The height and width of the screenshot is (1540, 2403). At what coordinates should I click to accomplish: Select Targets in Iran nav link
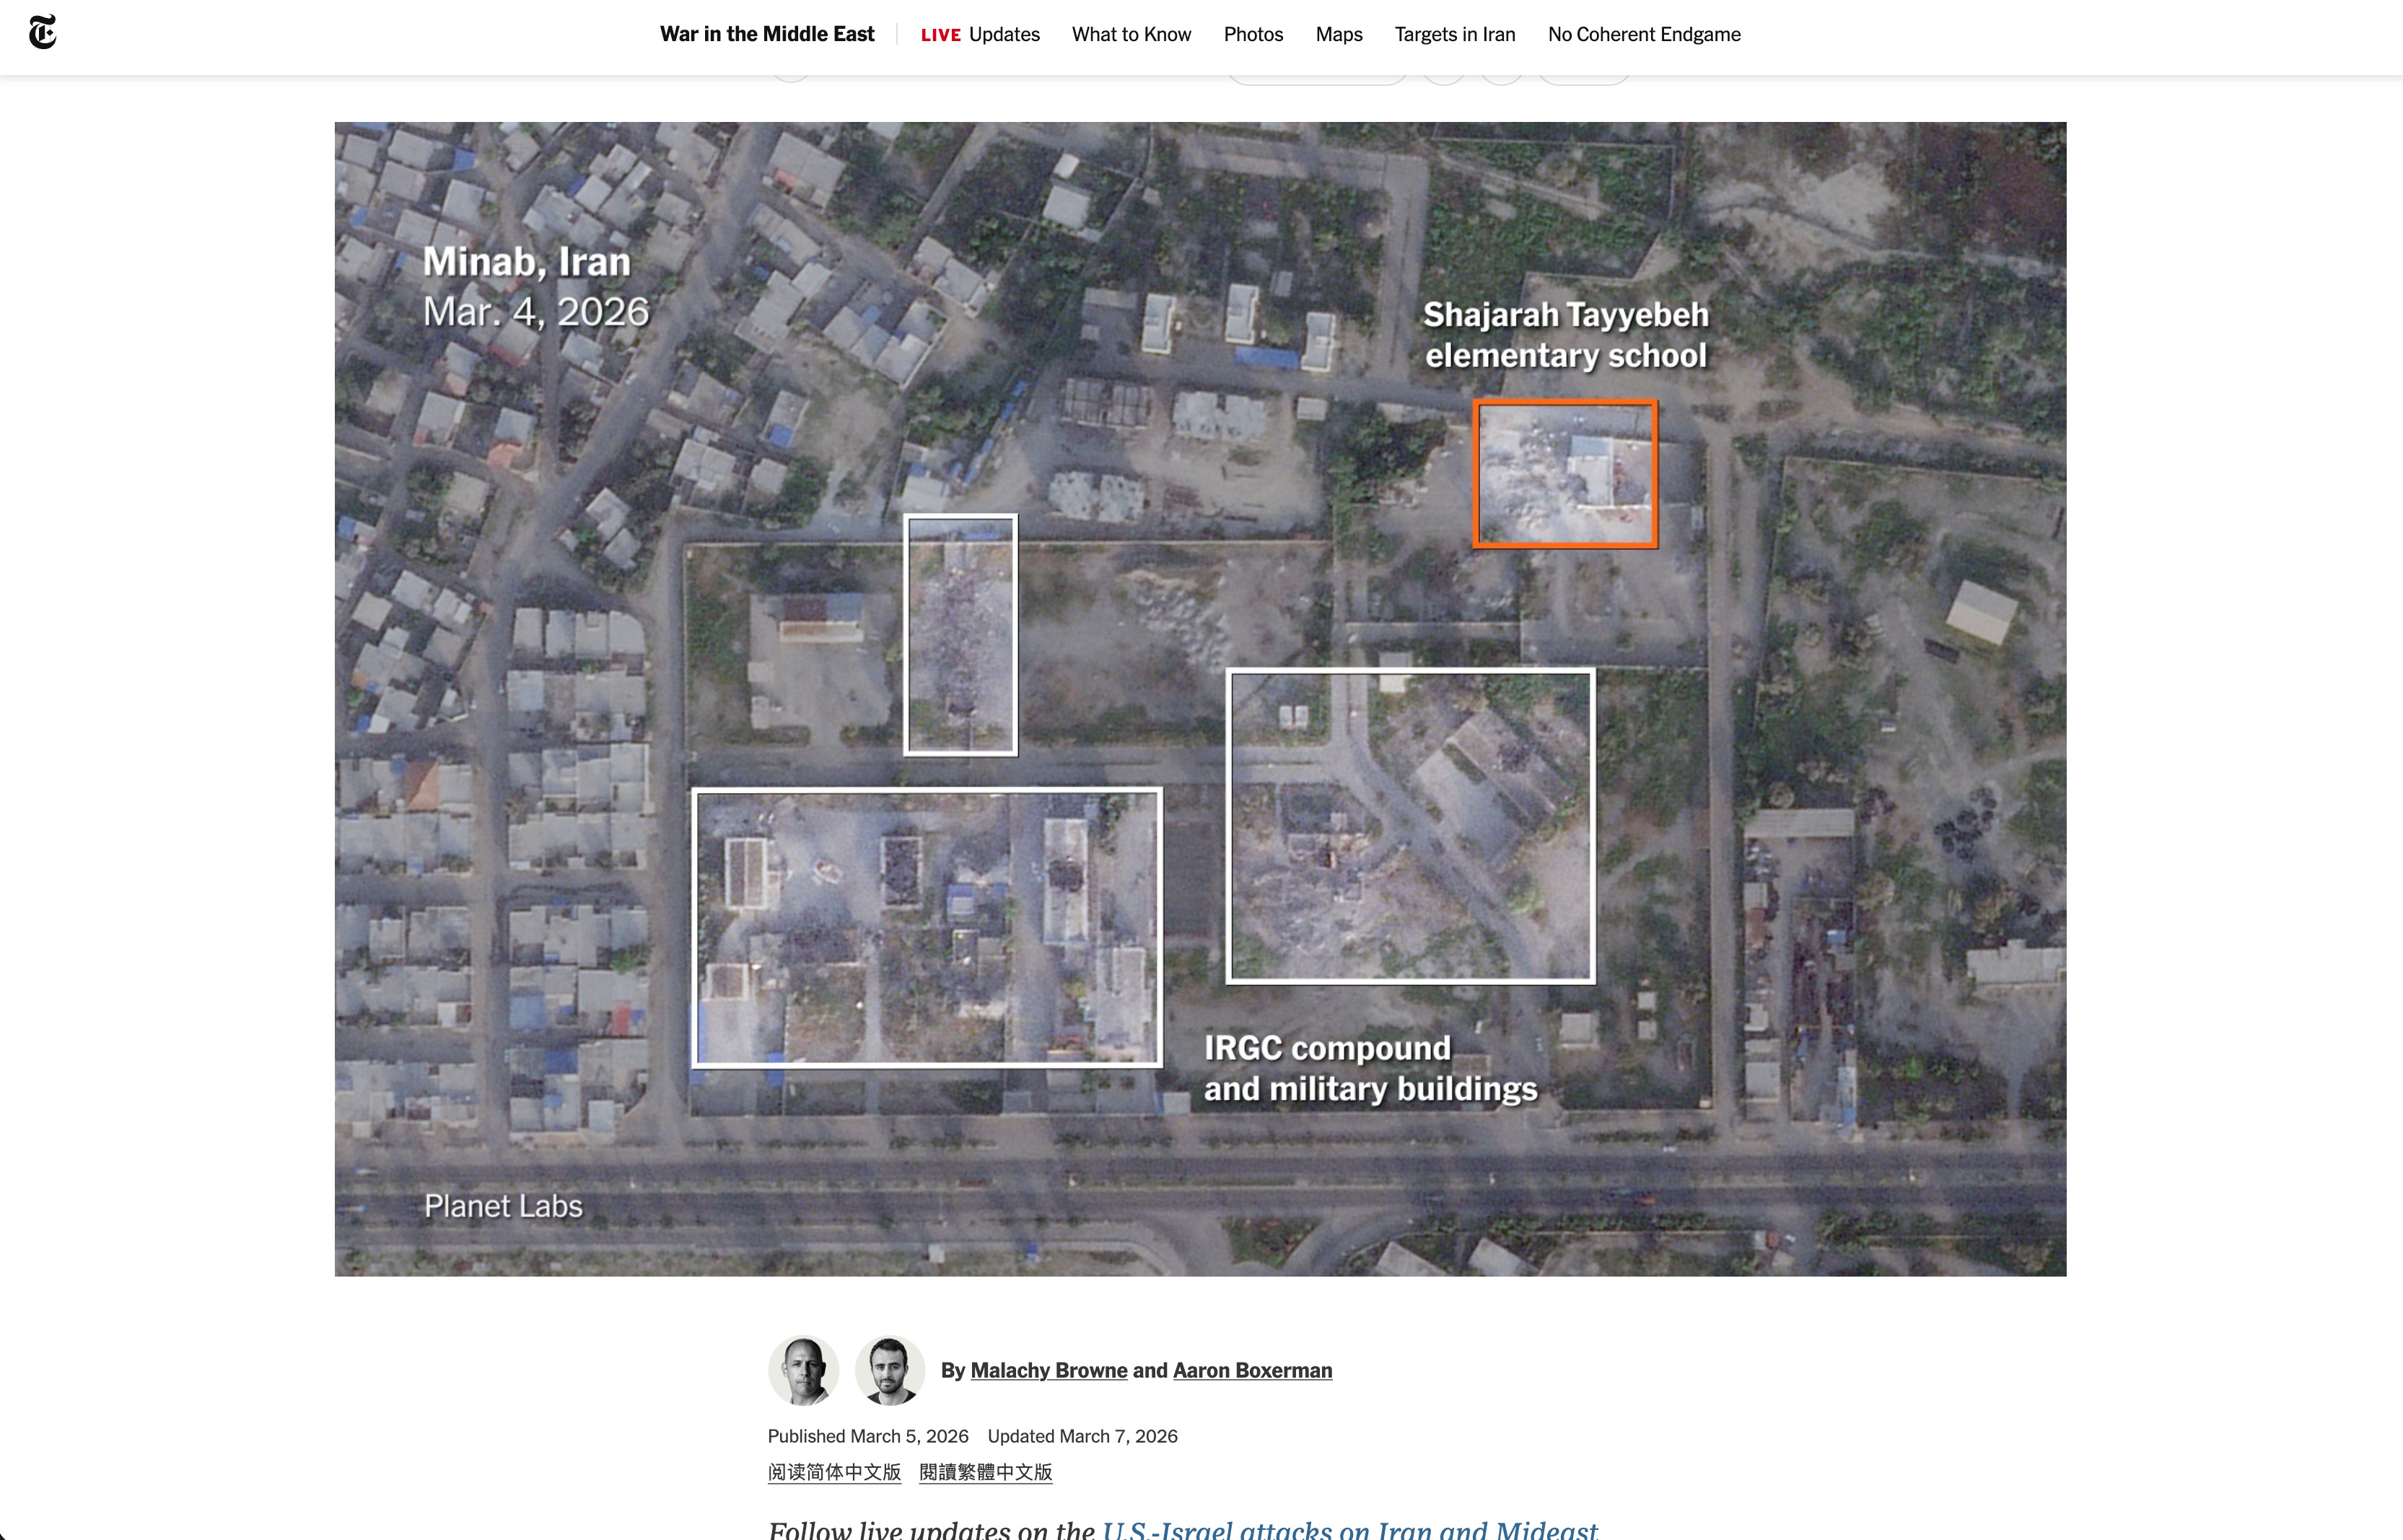1454,34
